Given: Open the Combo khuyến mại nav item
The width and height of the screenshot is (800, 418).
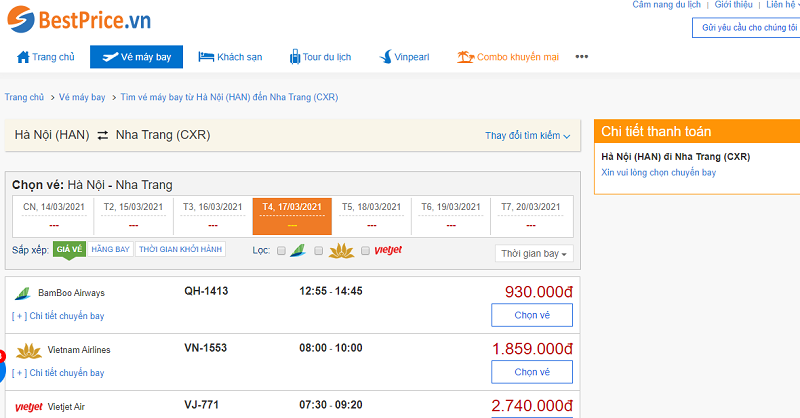Looking at the screenshot, I should 508,57.
